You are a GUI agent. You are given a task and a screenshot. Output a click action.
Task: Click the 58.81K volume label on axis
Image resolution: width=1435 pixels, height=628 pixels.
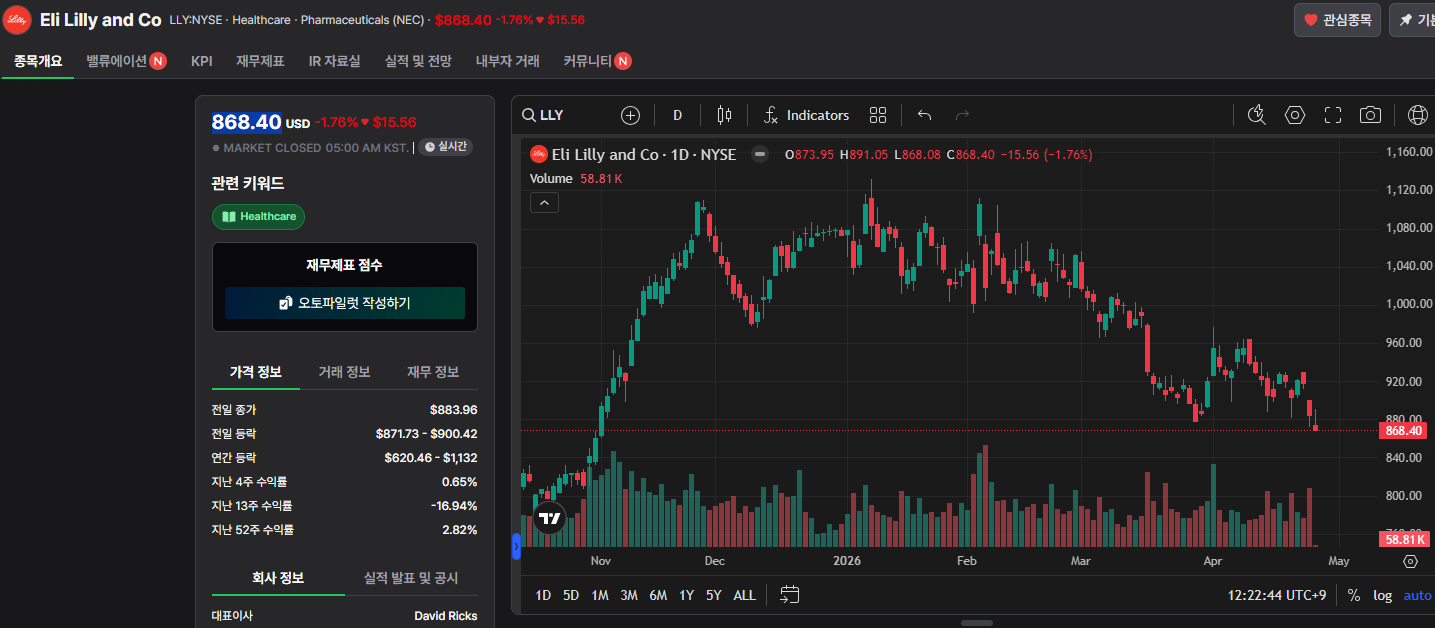click(1402, 539)
